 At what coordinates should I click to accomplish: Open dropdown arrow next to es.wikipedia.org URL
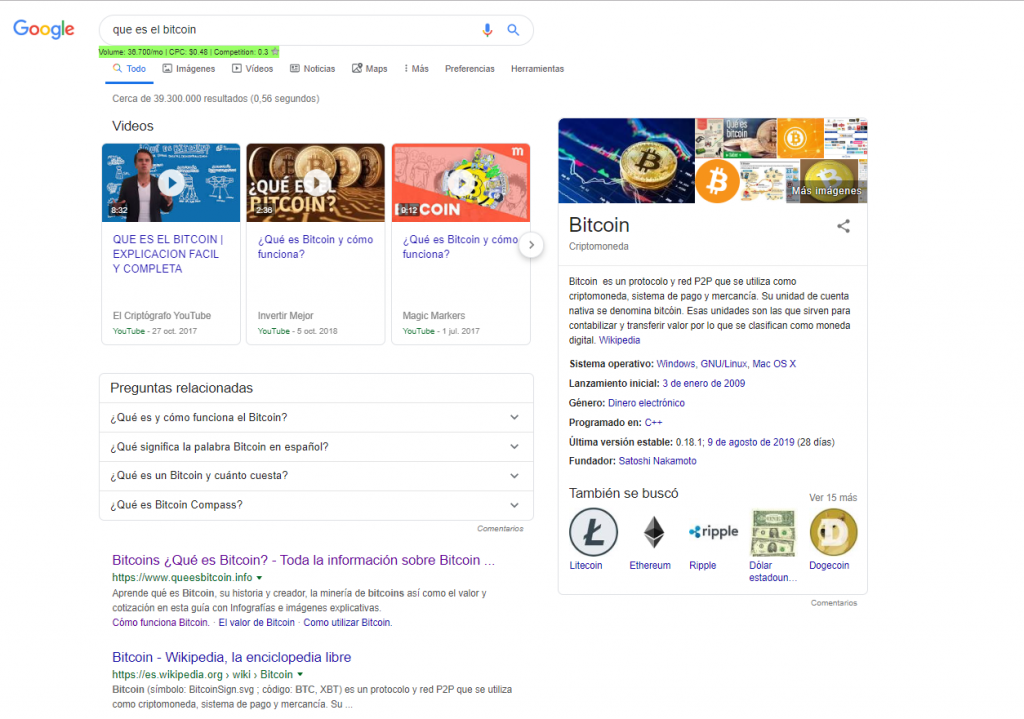300,675
